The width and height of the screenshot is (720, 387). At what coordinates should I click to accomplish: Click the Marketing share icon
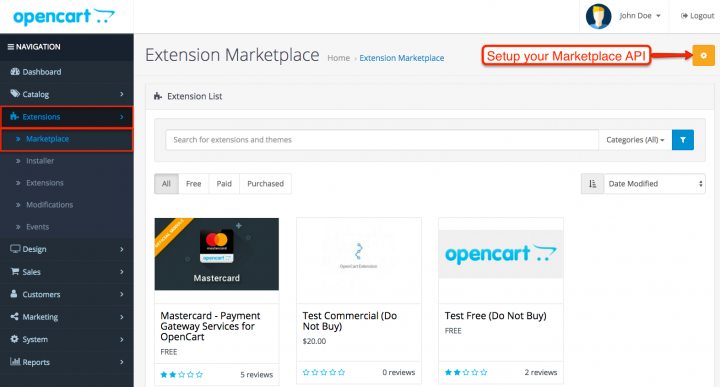tap(15, 316)
